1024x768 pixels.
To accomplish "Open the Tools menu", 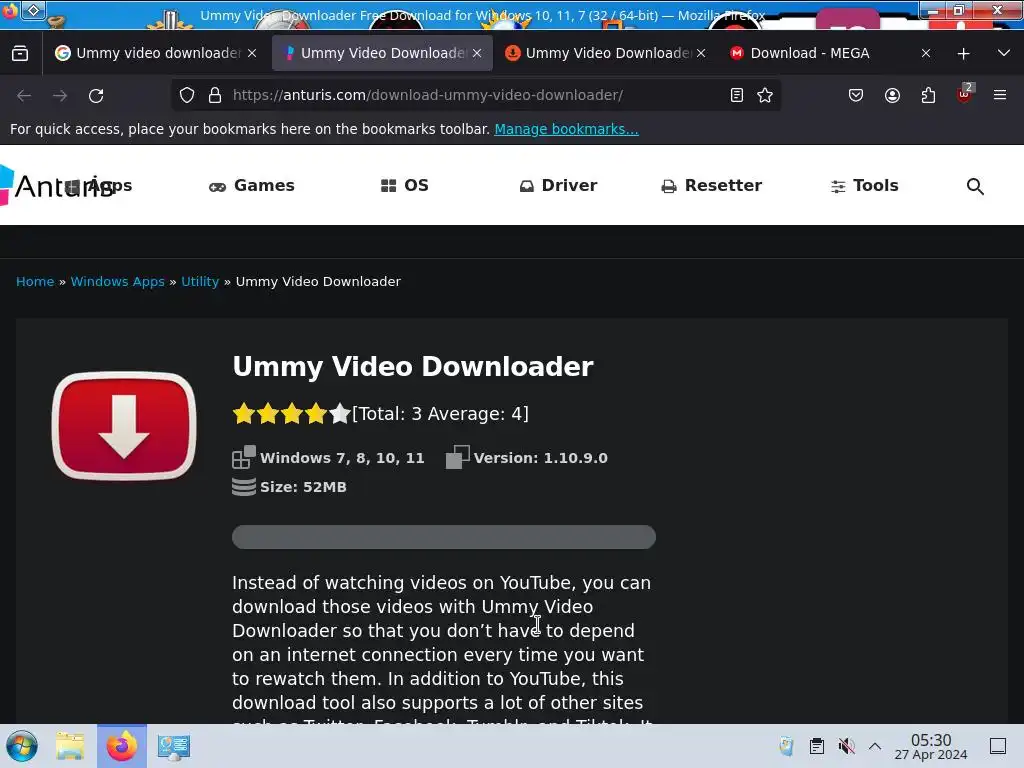I will [864, 185].
